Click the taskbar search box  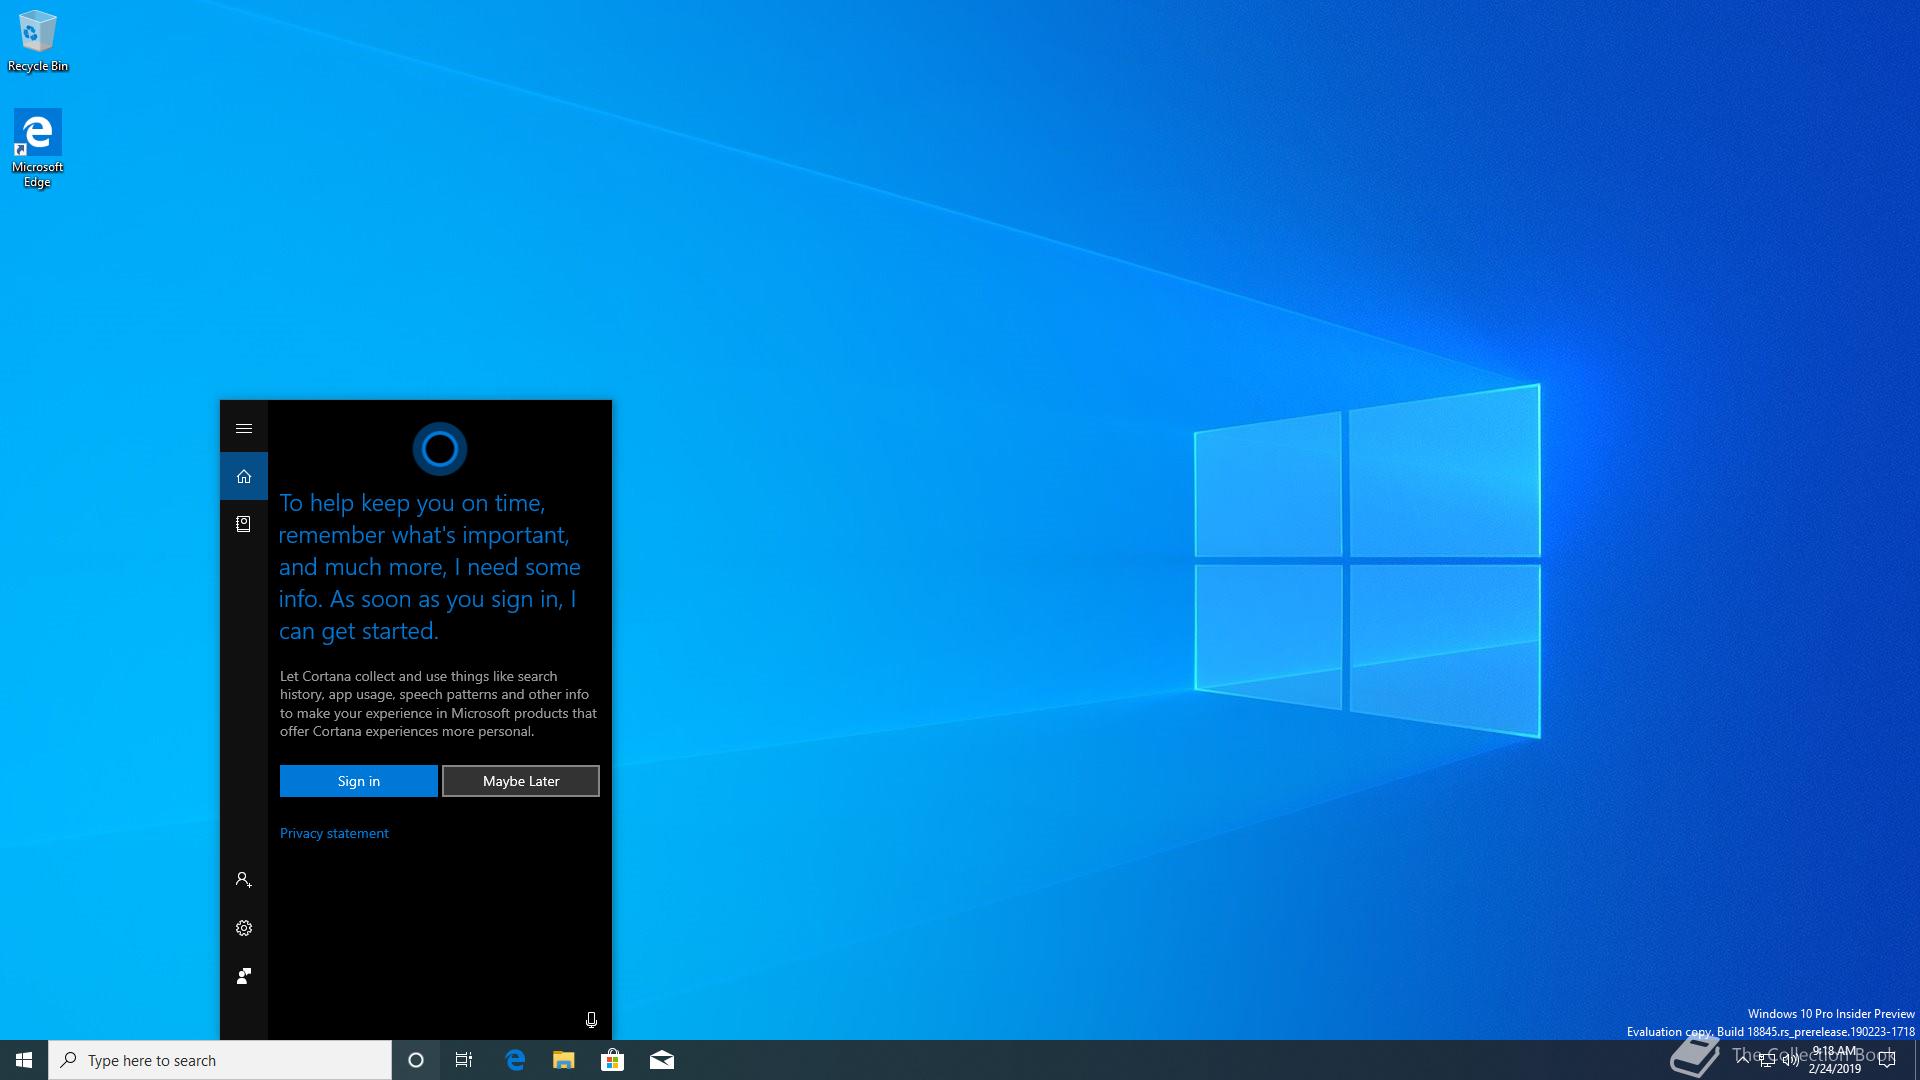(220, 1060)
